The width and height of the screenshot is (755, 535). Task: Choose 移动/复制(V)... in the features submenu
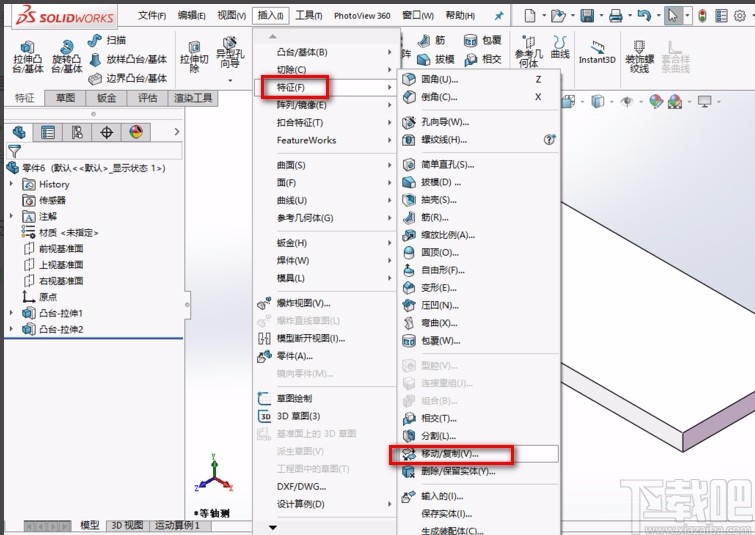(x=479, y=454)
